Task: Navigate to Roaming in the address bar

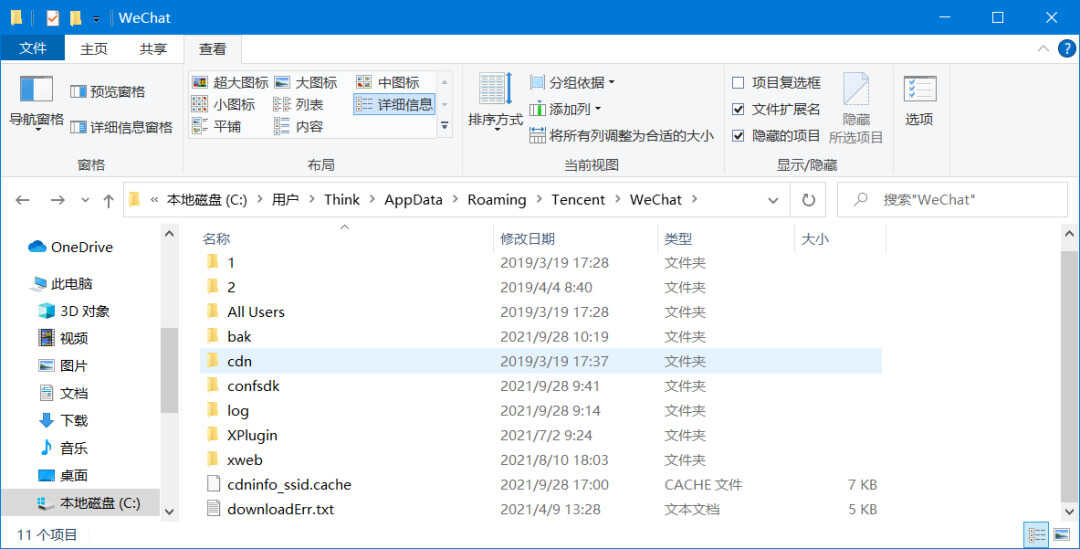Action: pyautogui.click(x=497, y=200)
